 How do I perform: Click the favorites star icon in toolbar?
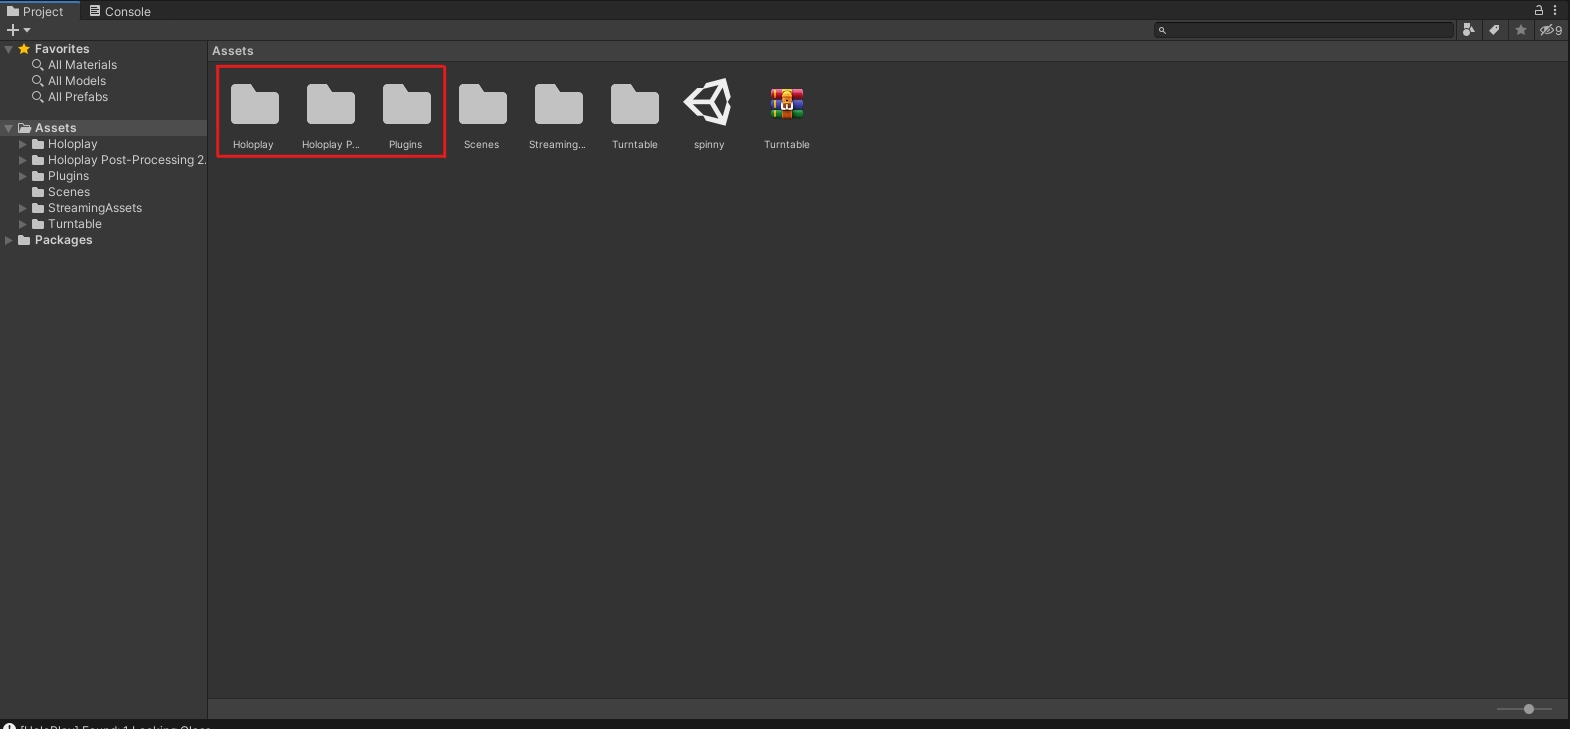click(1521, 30)
